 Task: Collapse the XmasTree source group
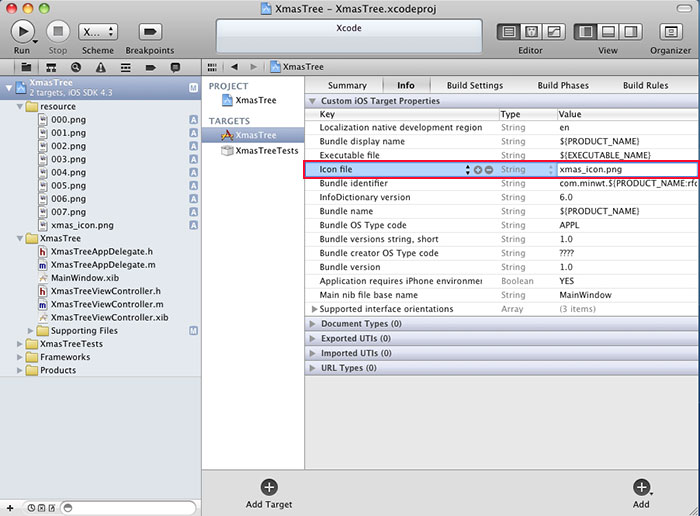point(20,238)
